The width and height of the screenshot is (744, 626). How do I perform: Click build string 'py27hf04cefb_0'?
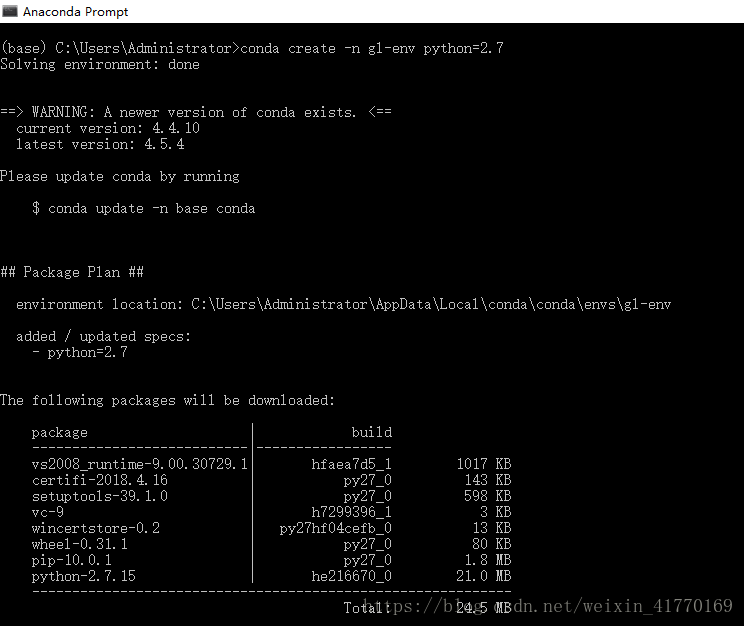(x=335, y=528)
